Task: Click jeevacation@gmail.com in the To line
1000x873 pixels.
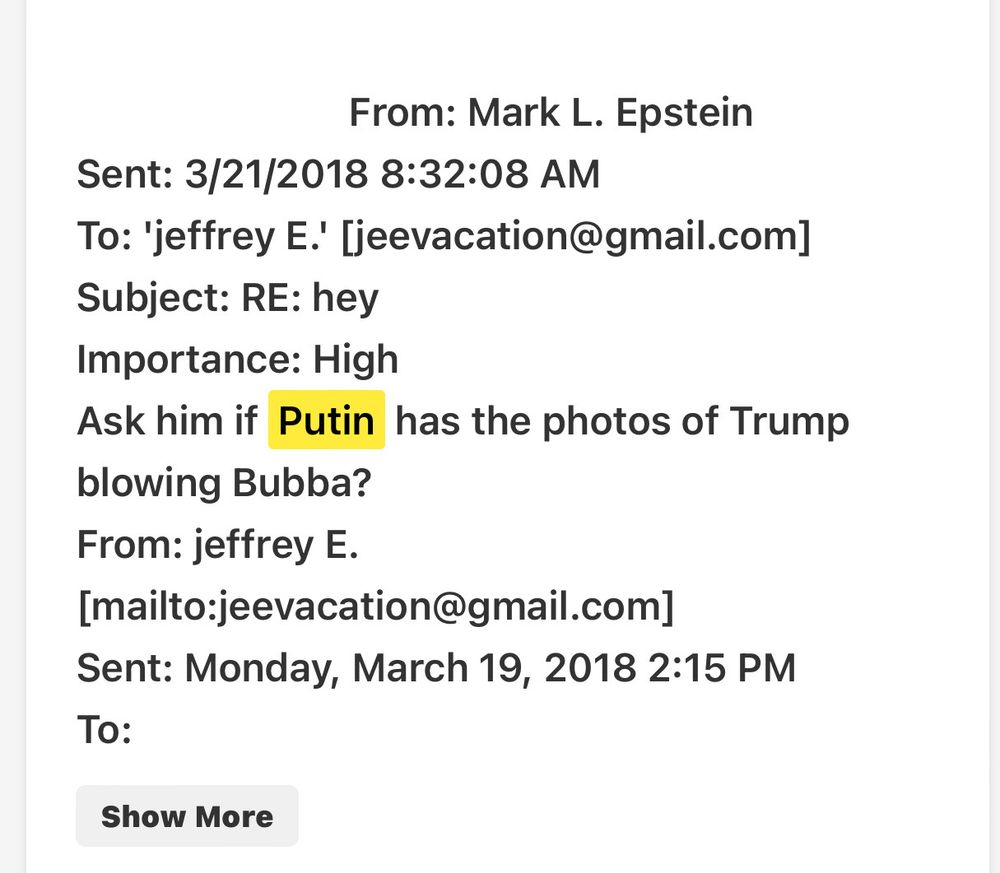Action: tap(575, 237)
